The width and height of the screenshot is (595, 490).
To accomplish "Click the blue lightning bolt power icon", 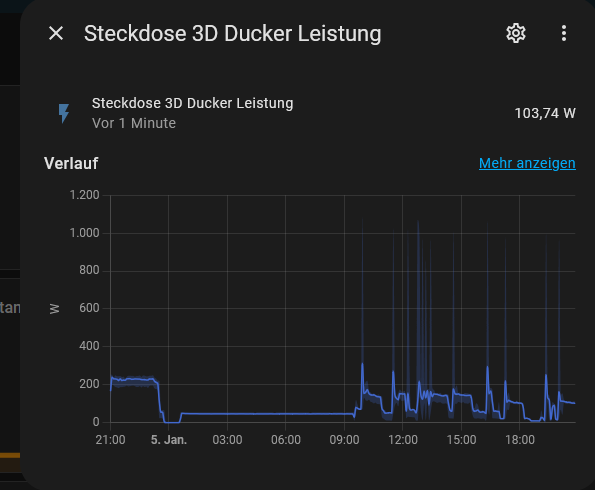I will click(x=64, y=113).
